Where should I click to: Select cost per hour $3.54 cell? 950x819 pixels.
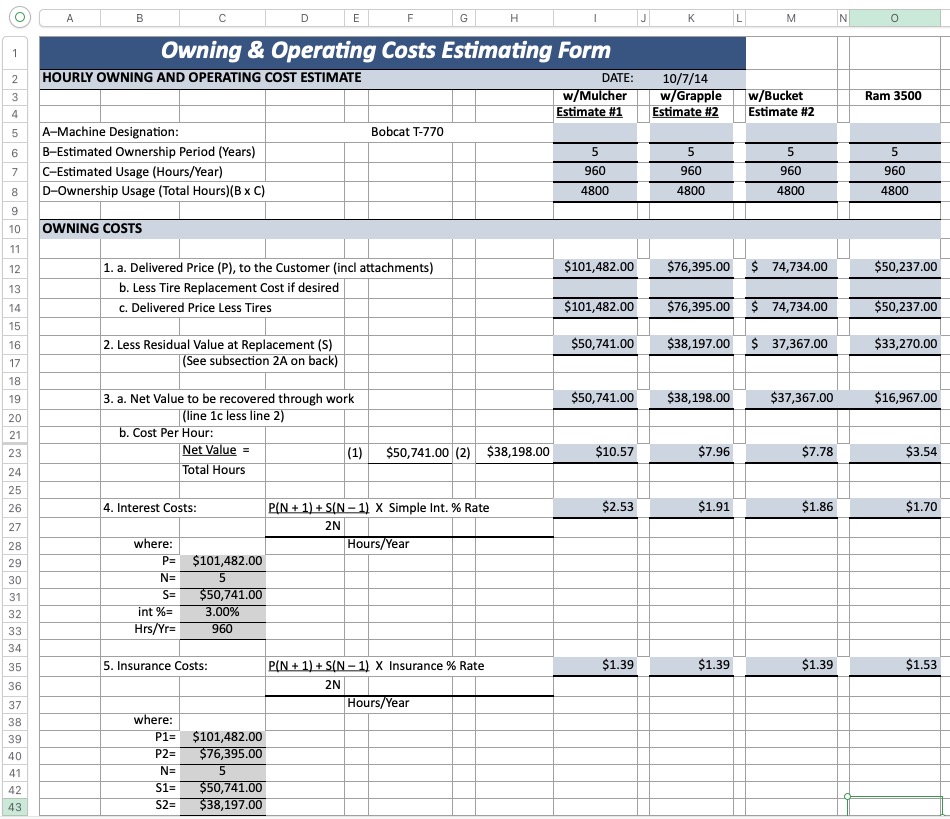(x=894, y=452)
